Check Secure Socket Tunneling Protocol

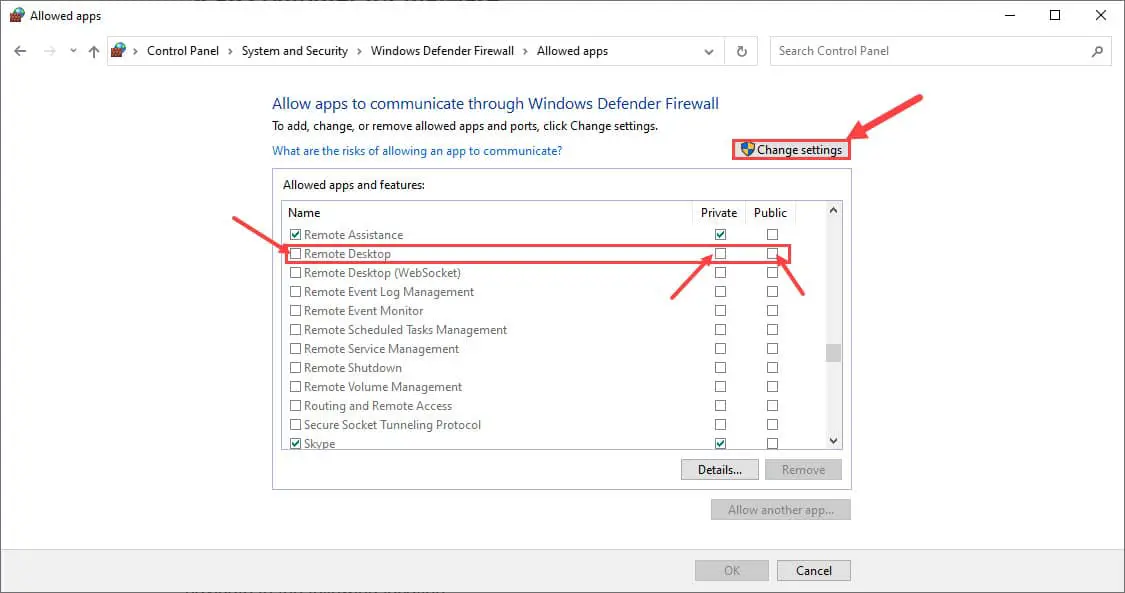(x=295, y=424)
